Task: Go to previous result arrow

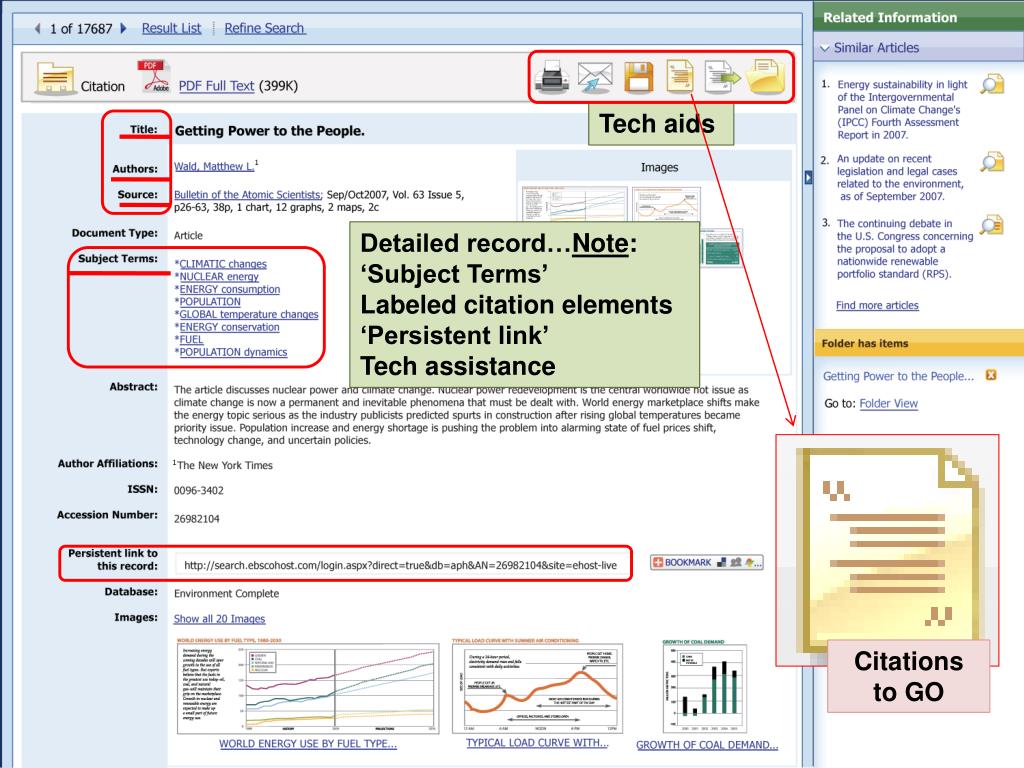Action: pyautogui.click(x=37, y=28)
